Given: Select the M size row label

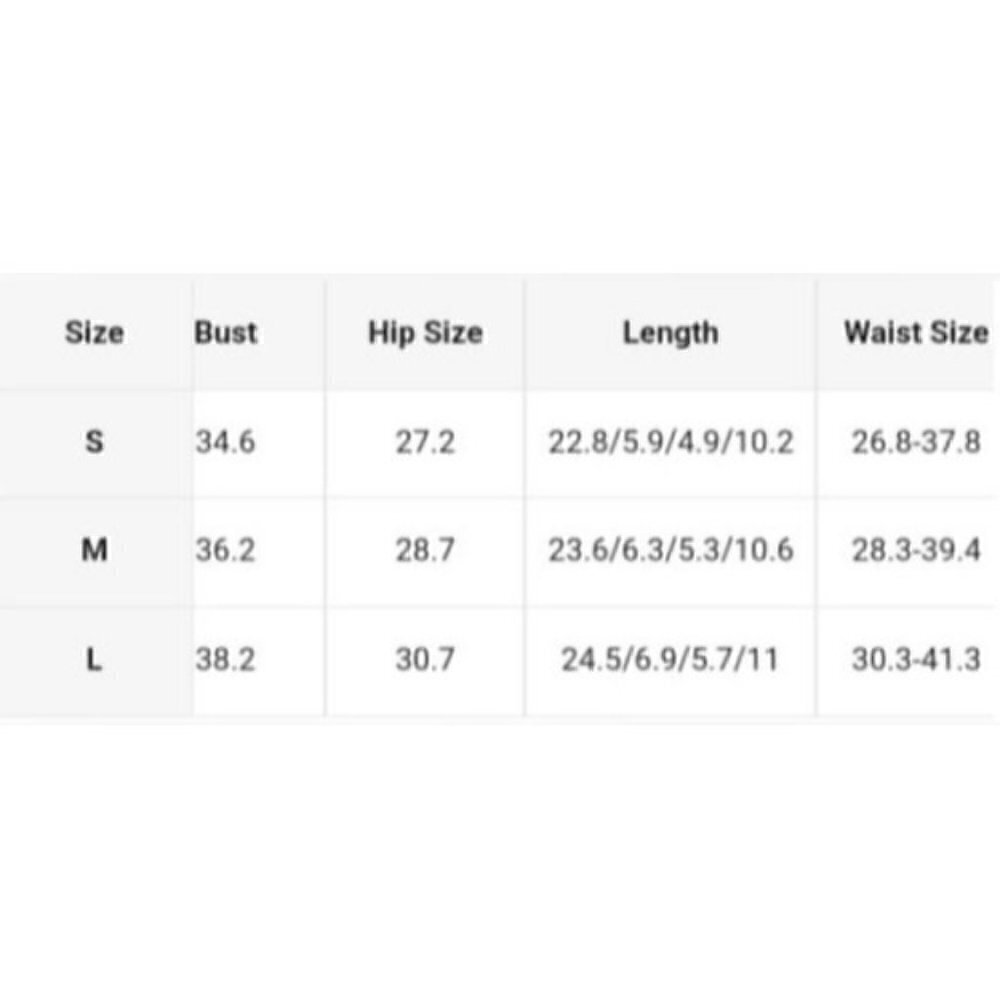Looking at the screenshot, I should 94,550.
